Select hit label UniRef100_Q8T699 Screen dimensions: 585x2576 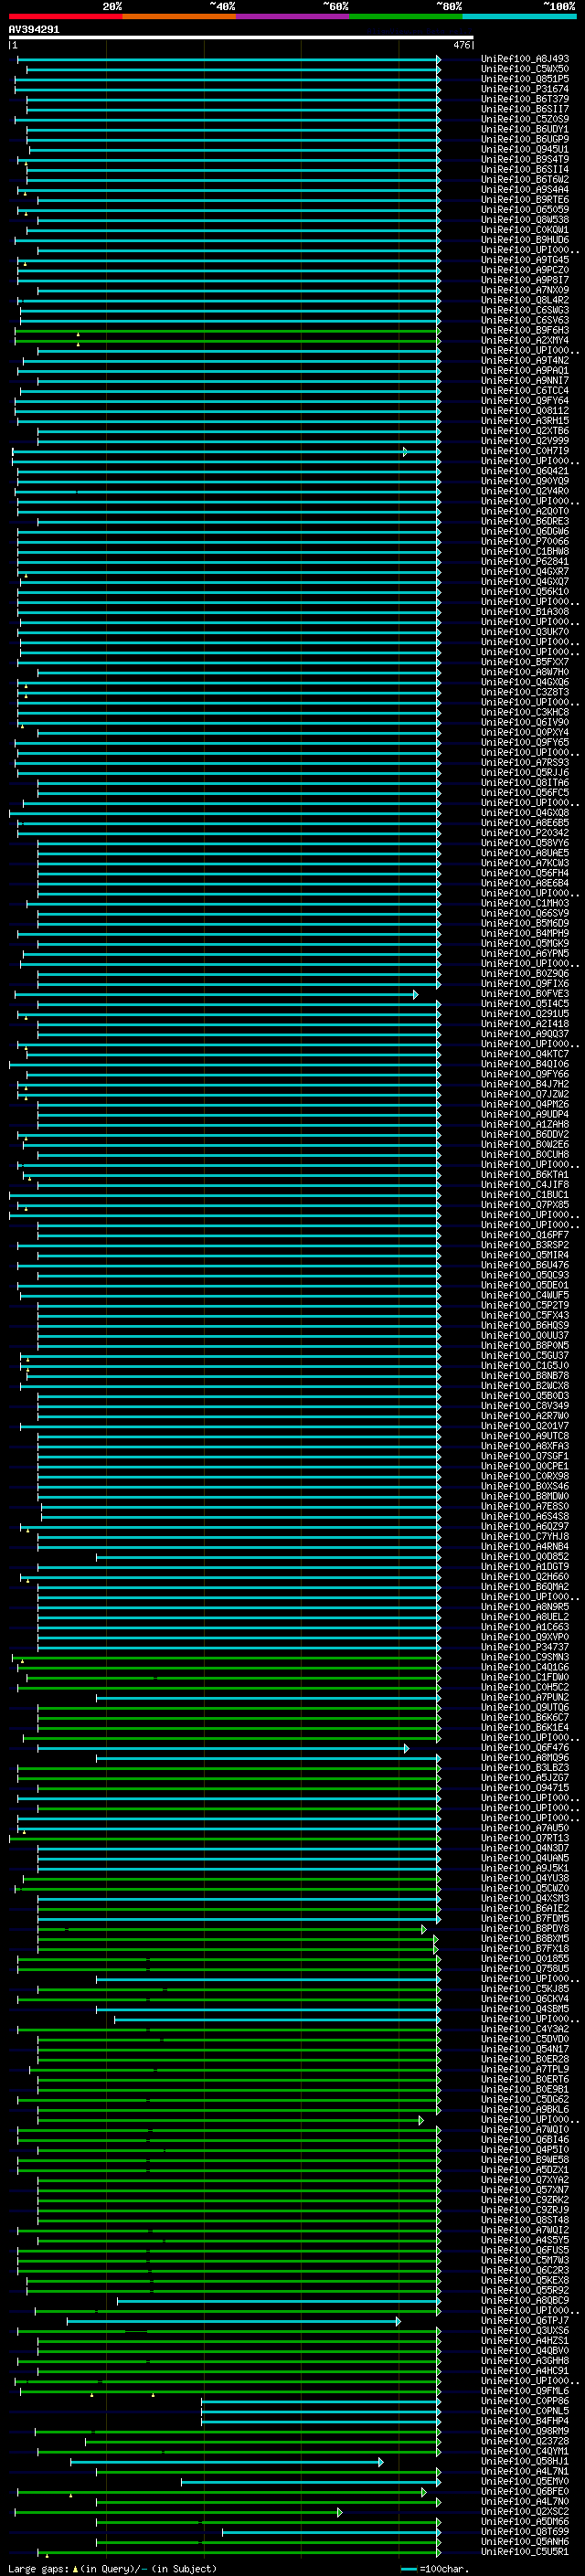point(525,2532)
